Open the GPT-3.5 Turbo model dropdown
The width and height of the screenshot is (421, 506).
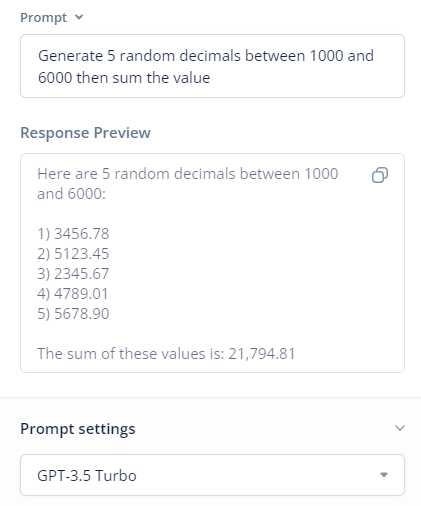click(212, 475)
